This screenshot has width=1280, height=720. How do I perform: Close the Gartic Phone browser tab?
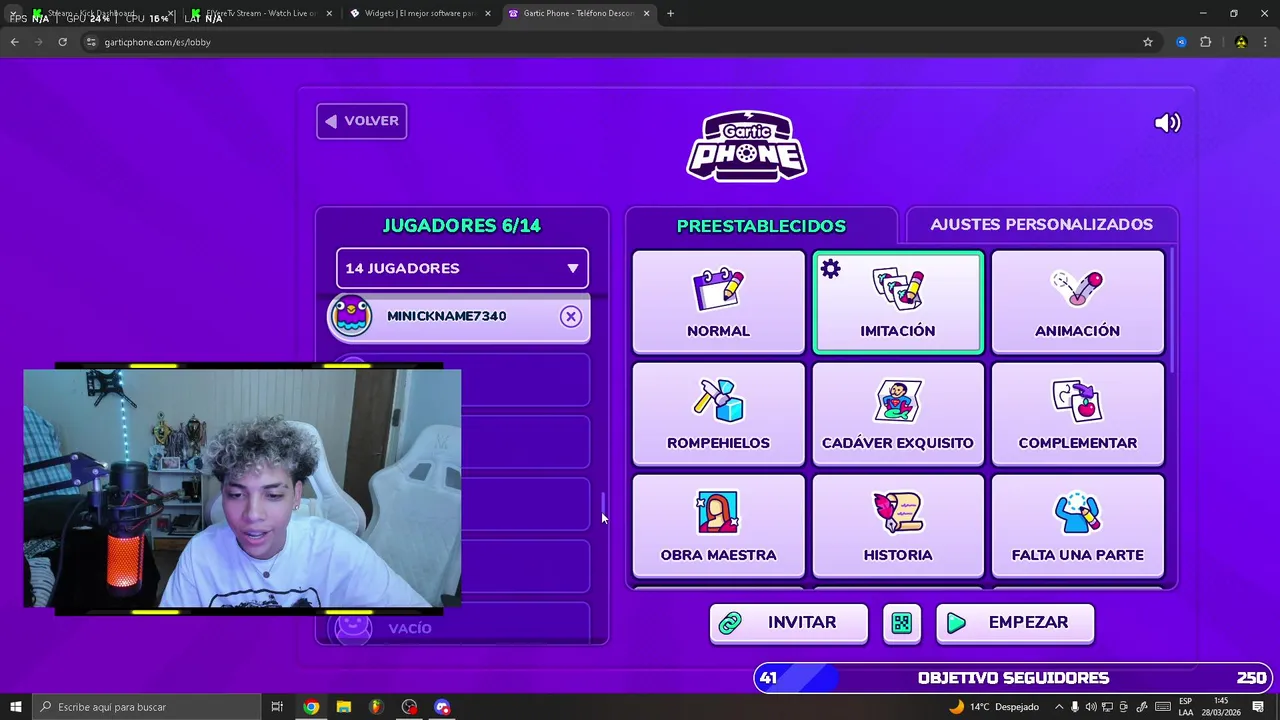[x=646, y=14]
